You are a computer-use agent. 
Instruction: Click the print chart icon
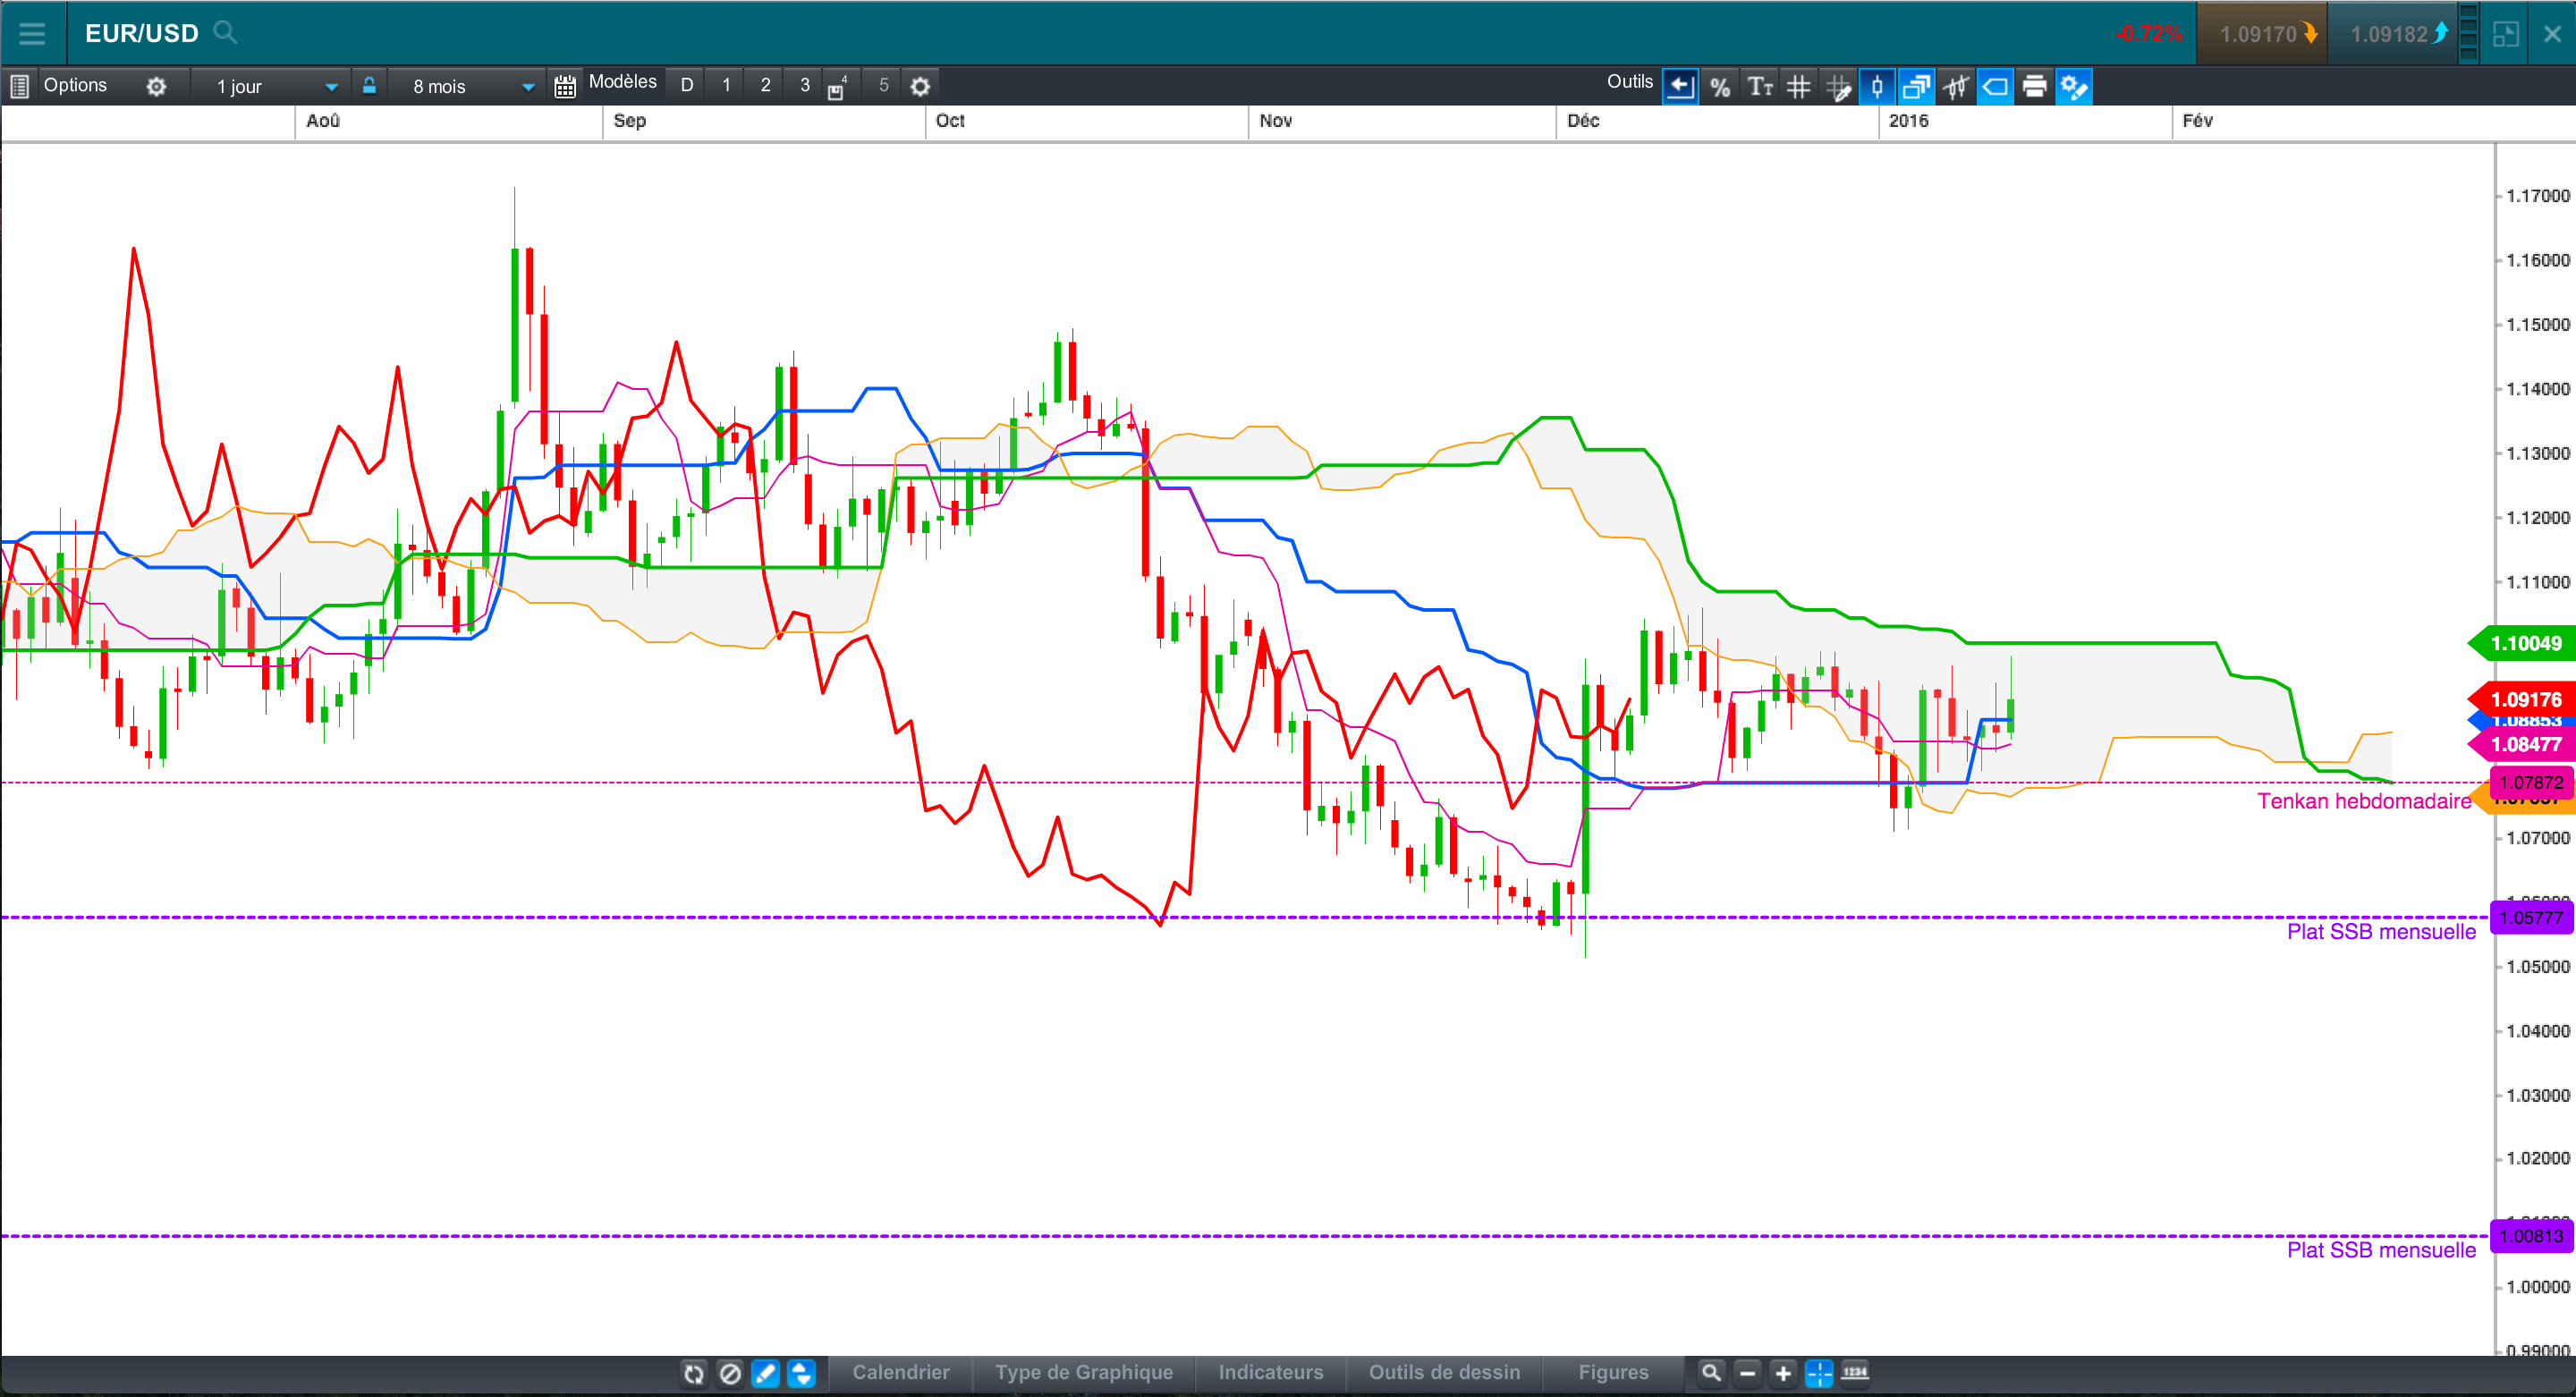pyautogui.click(x=2034, y=87)
